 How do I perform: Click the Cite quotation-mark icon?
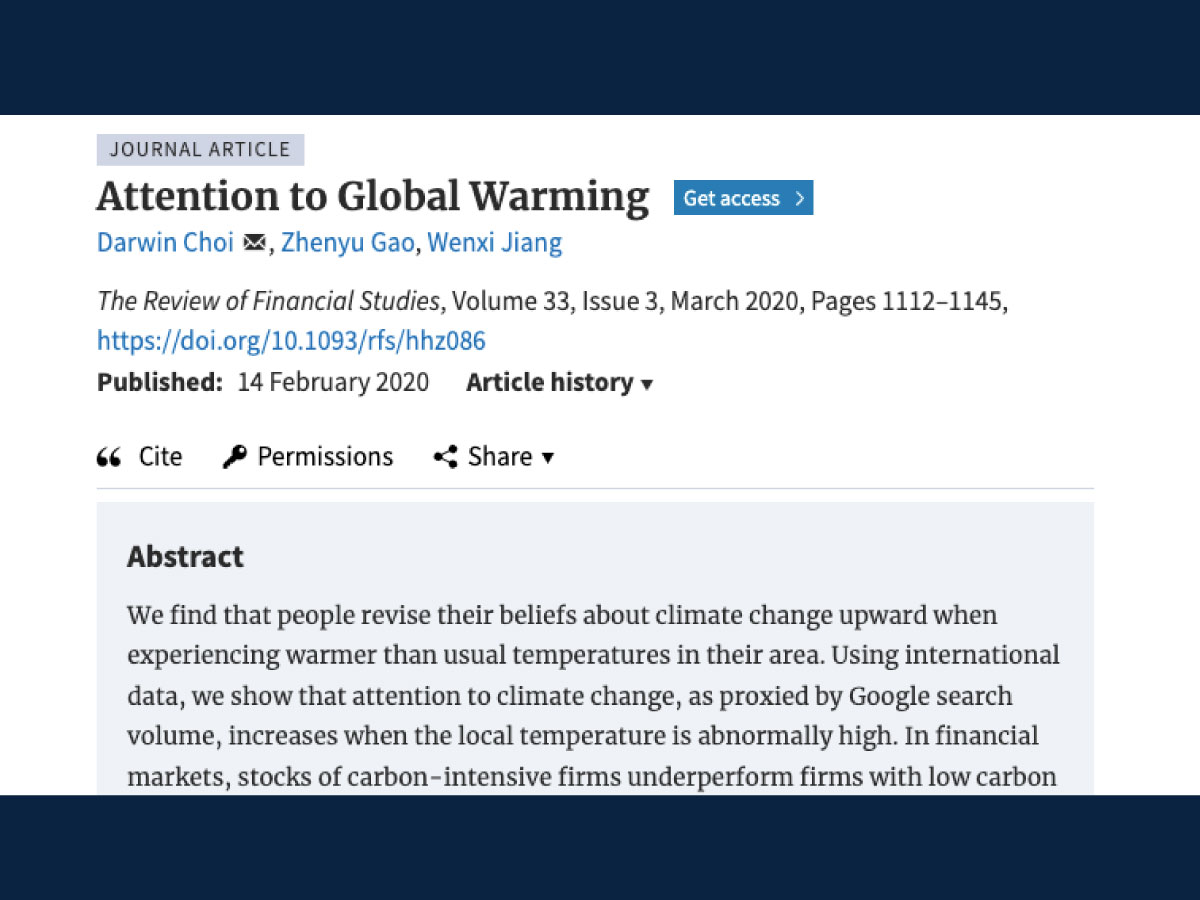coord(108,458)
